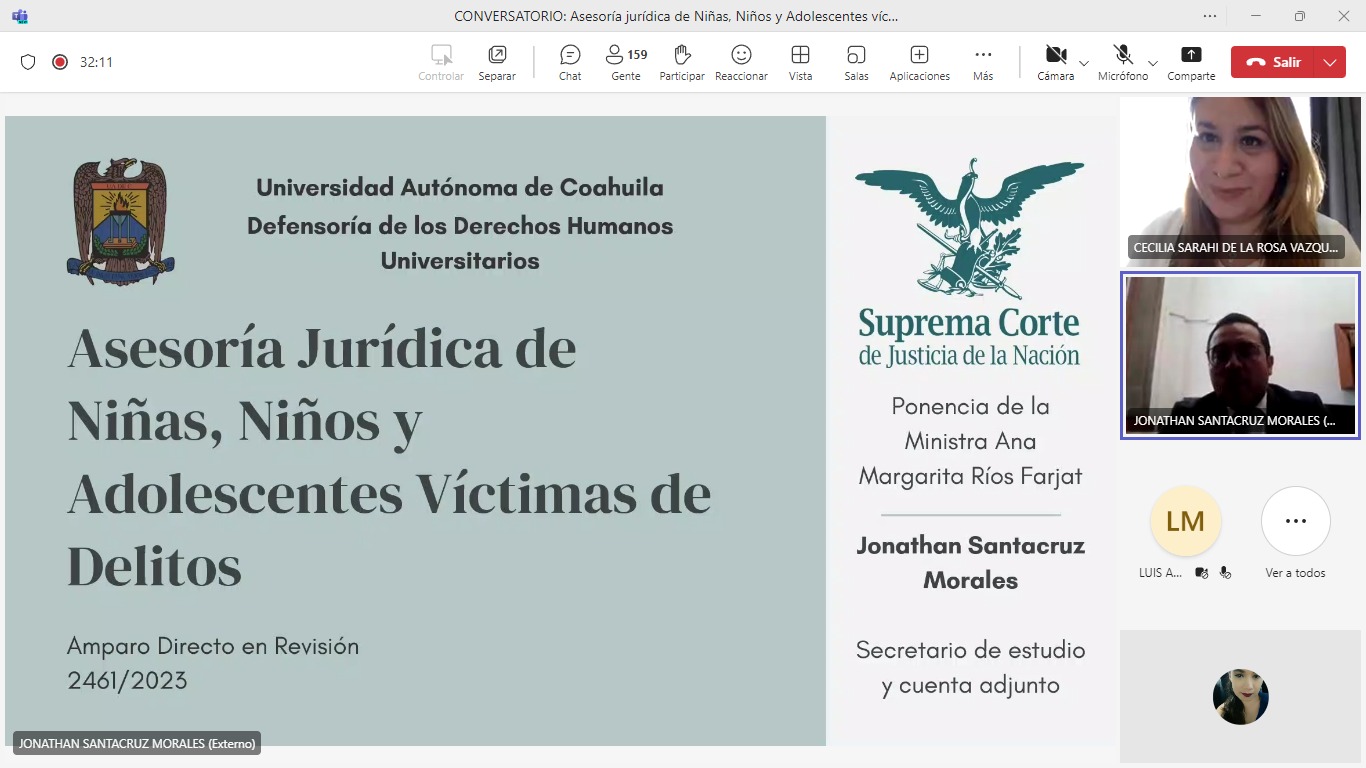Unmute the Micrófono
The image size is (1366, 768).
pyautogui.click(x=1123, y=62)
